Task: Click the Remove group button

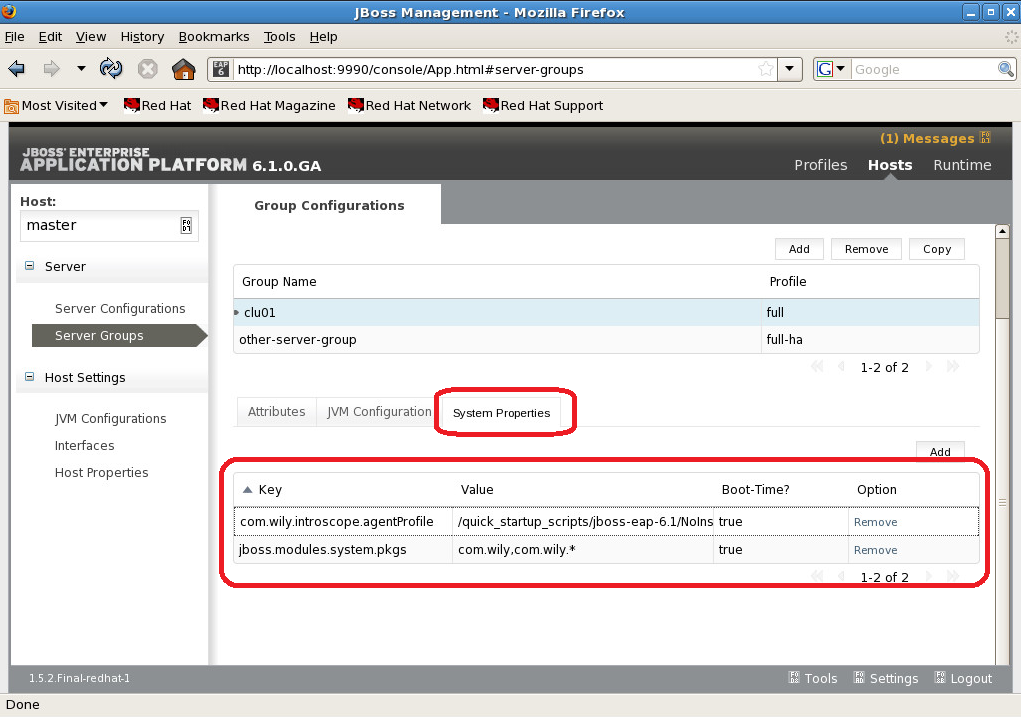Action: [x=866, y=249]
